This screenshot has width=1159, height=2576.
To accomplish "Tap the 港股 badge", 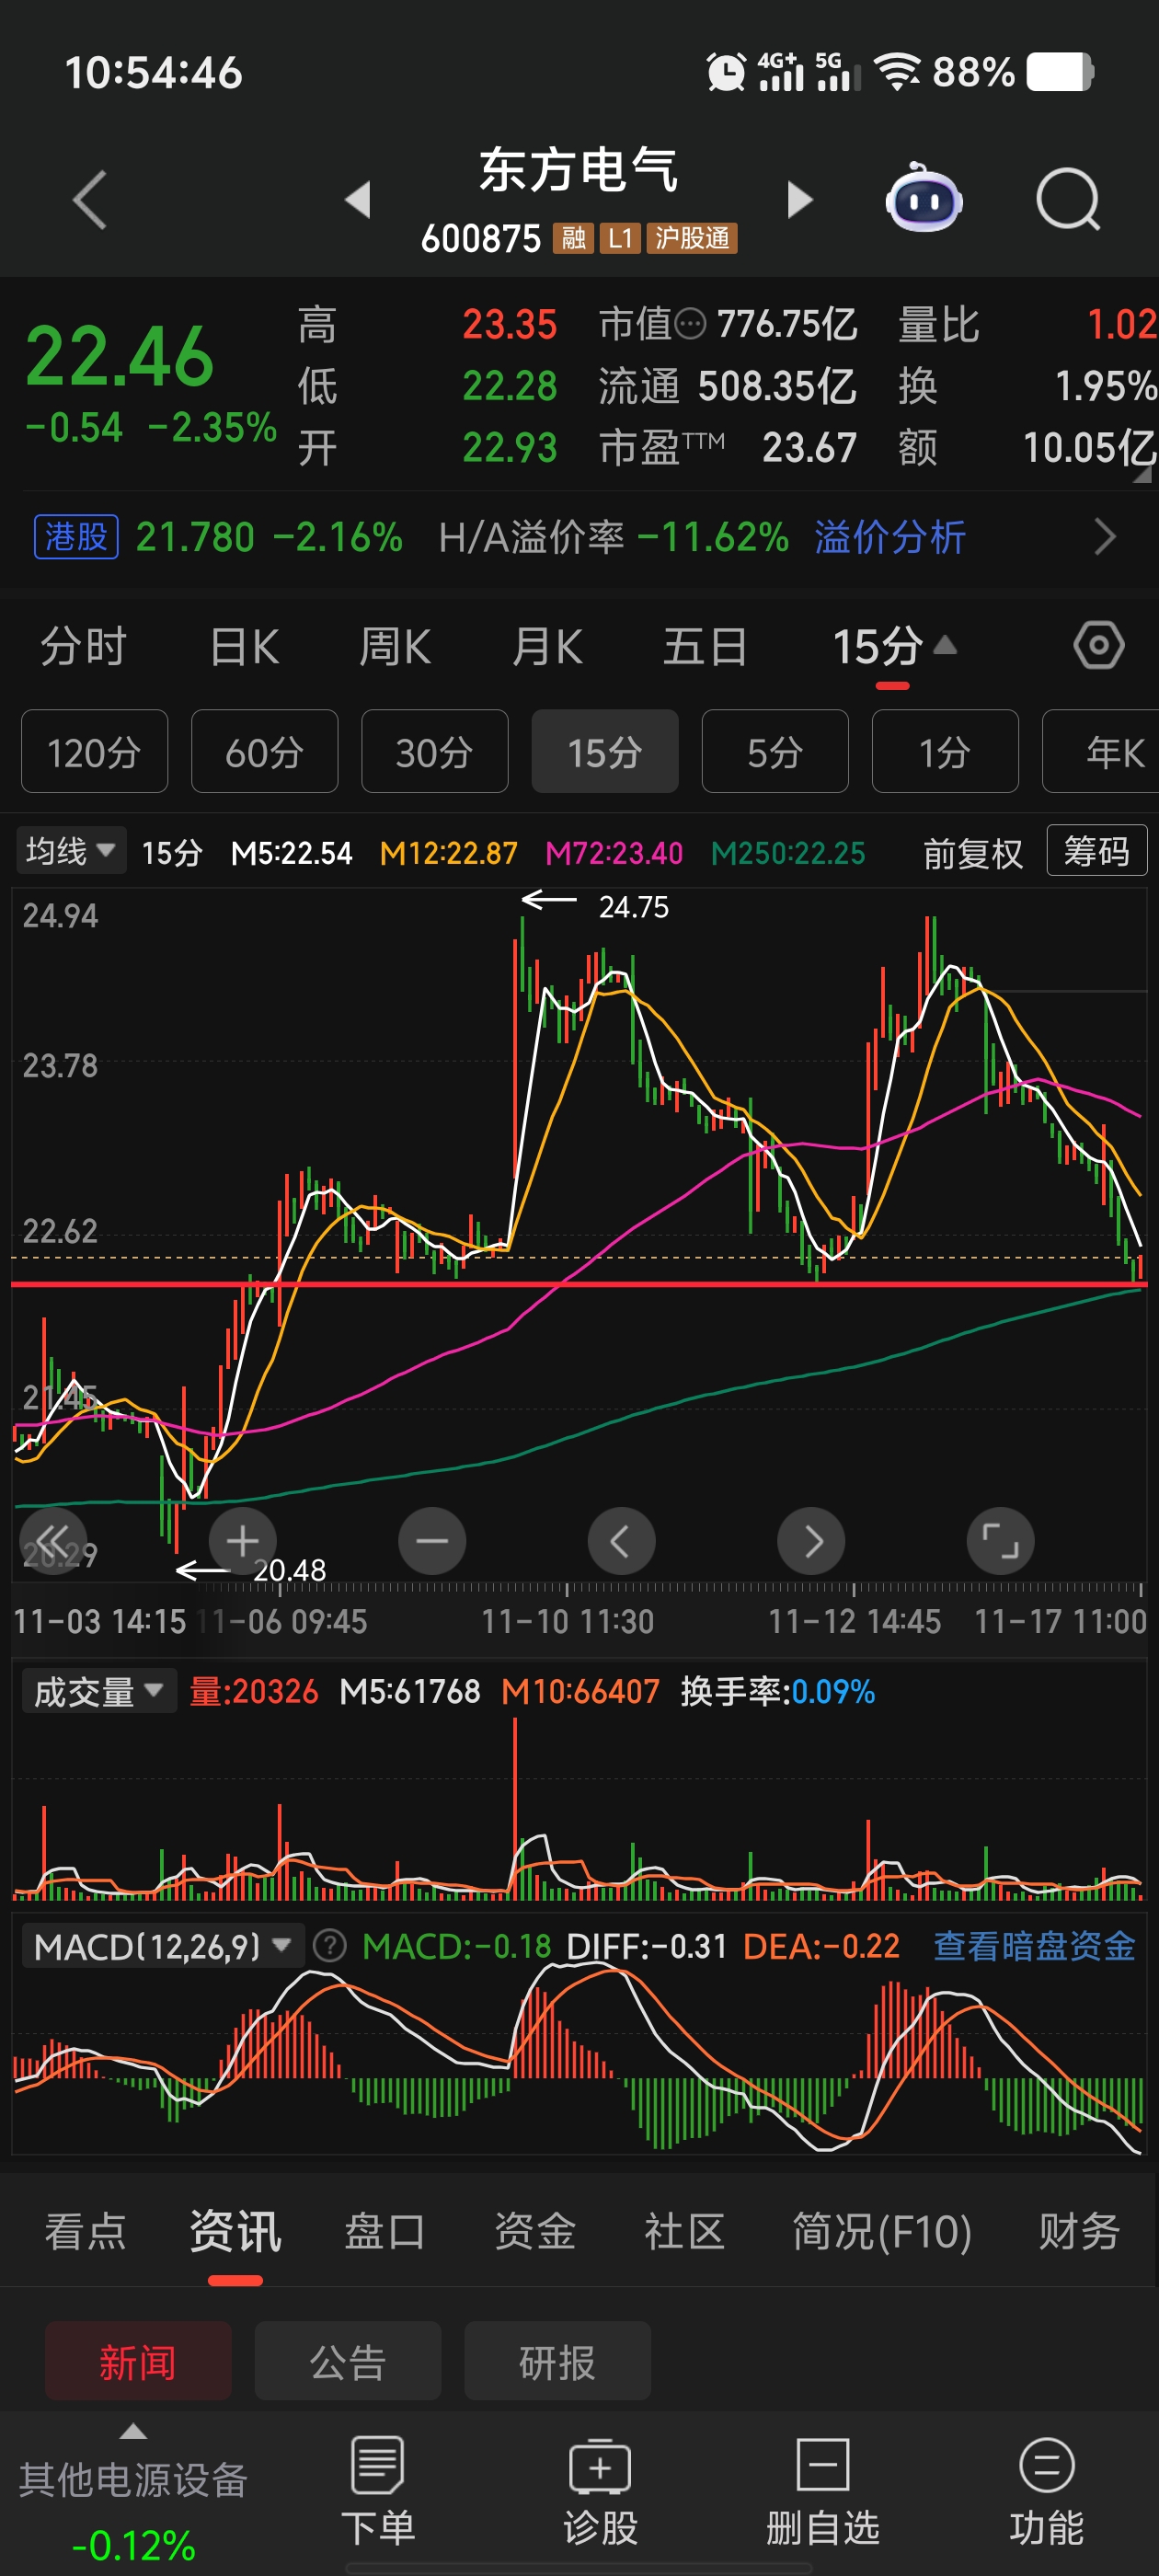I will [x=76, y=537].
